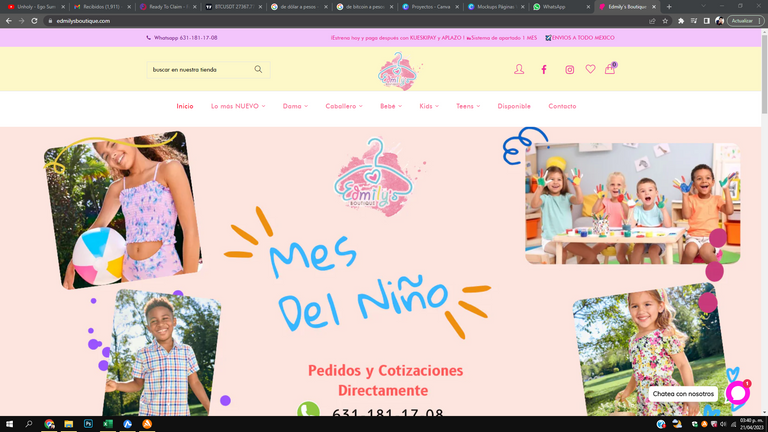Click the page vertical scrollbar
This screenshot has width=768, height=432.
[764, 73]
